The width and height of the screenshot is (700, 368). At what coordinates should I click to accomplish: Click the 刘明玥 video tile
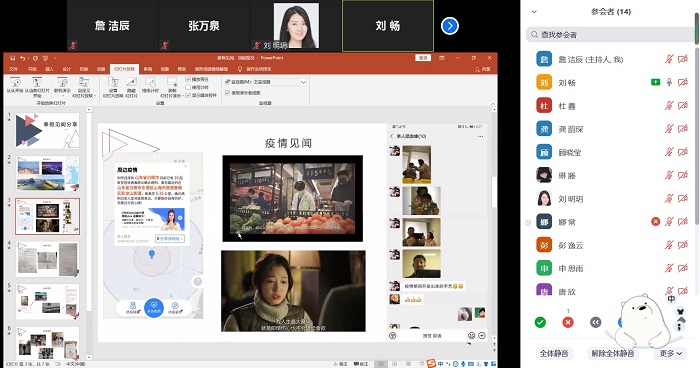pyautogui.click(x=296, y=25)
